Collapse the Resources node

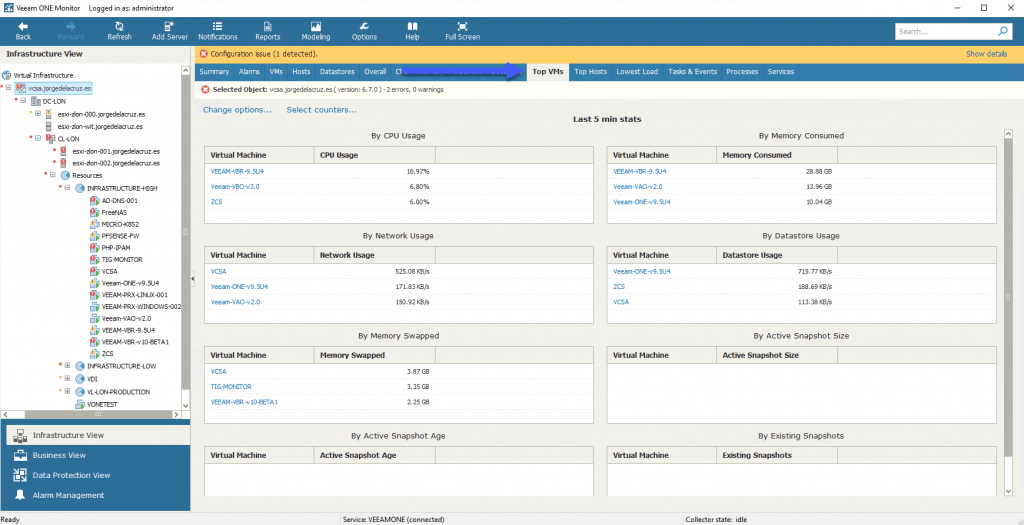click(x=53, y=175)
